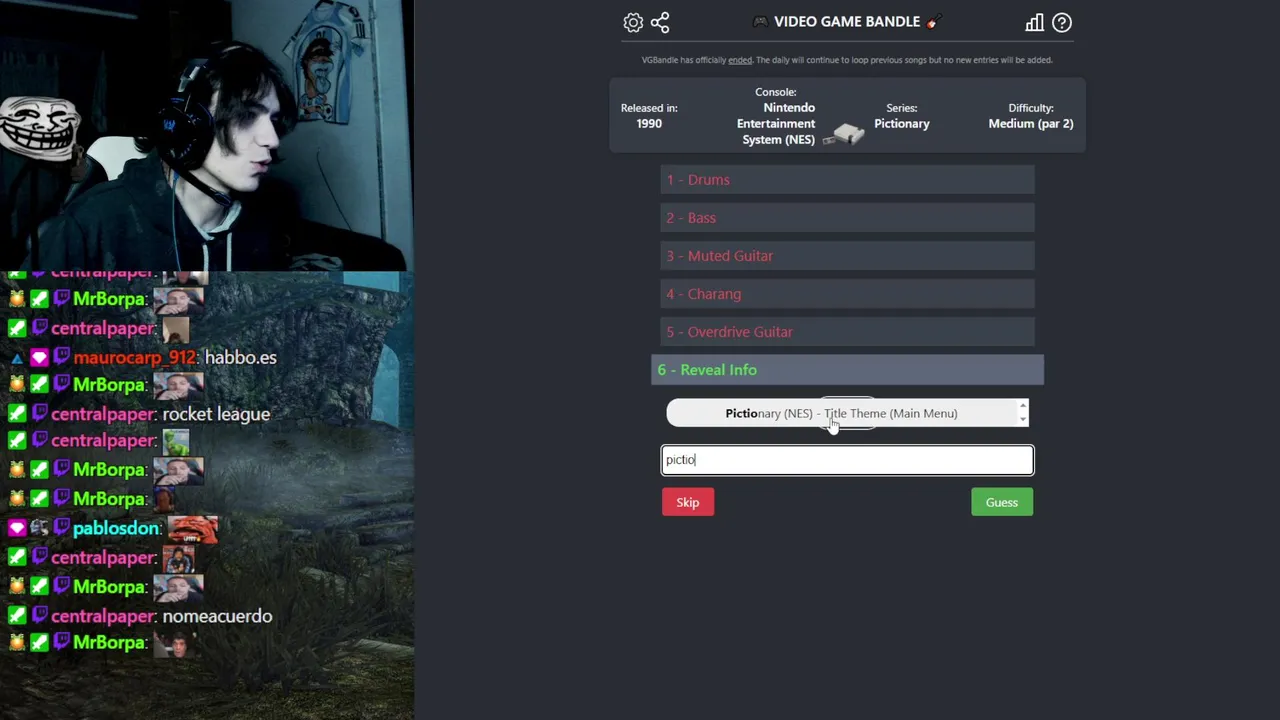1280x720 pixels.
Task: Focus the guess input field
Action: pyautogui.click(x=847, y=460)
